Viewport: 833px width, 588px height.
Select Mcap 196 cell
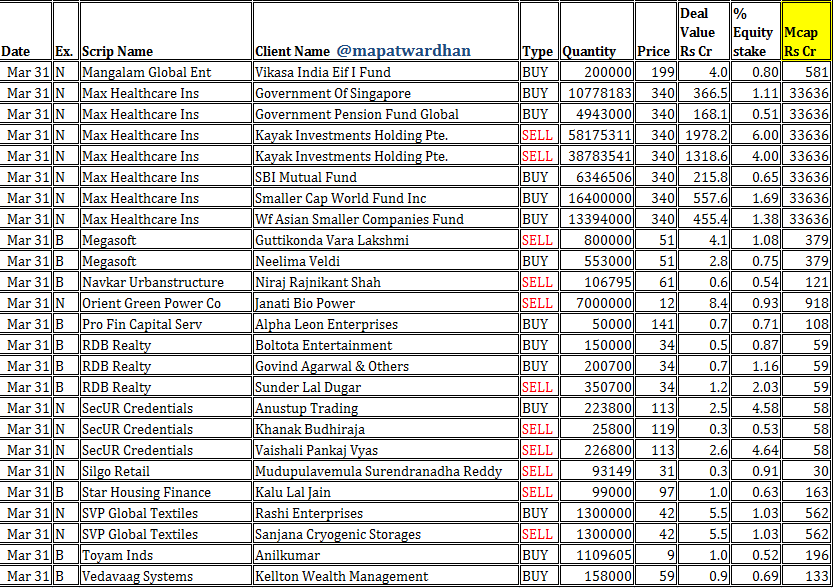806,555
